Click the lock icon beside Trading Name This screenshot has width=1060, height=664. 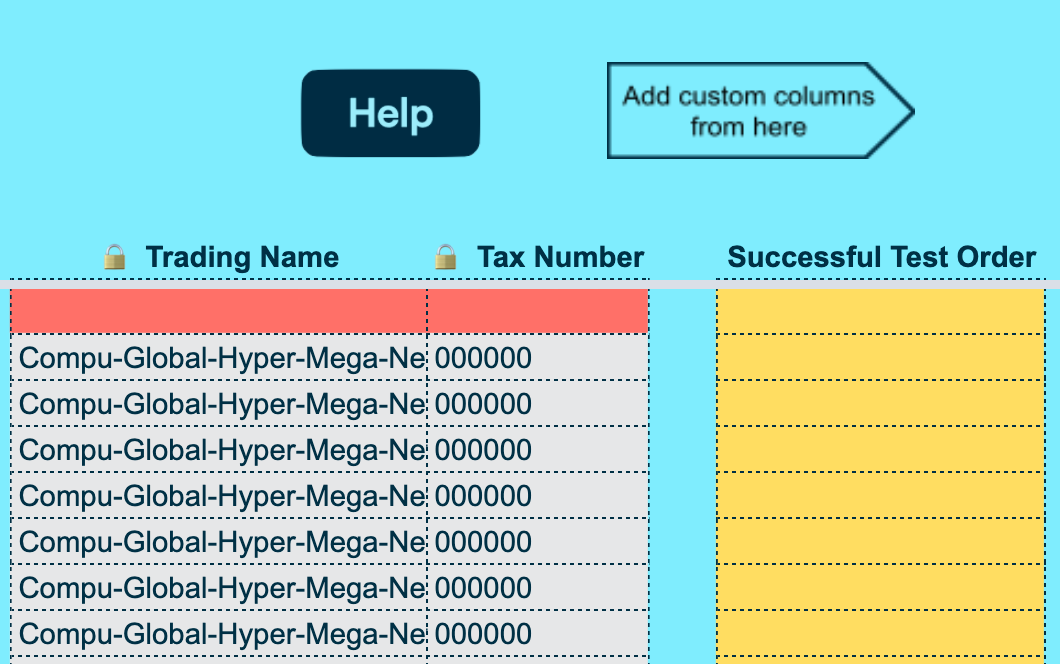(115, 257)
